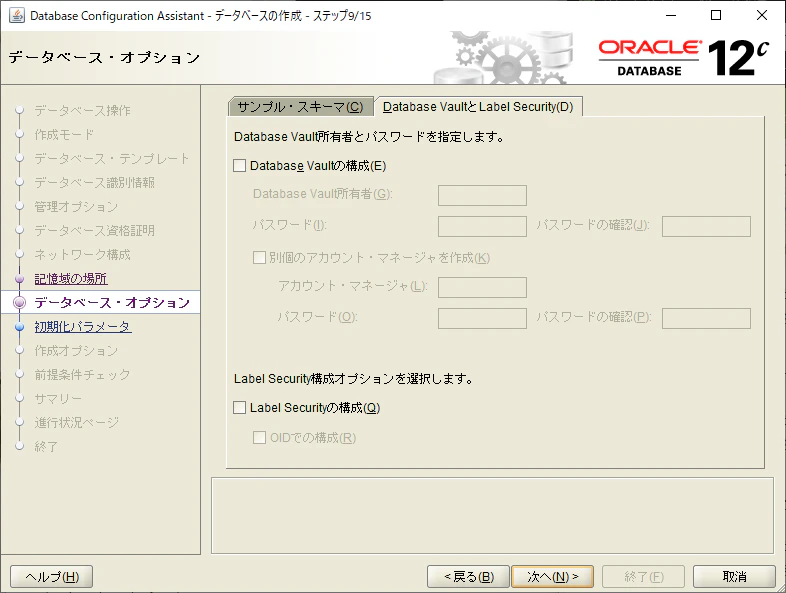The width and height of the screenshot is (786, 593).
Task: Click the データベース資格証明 step in sidebar
Action: click(x=94, y=231)
